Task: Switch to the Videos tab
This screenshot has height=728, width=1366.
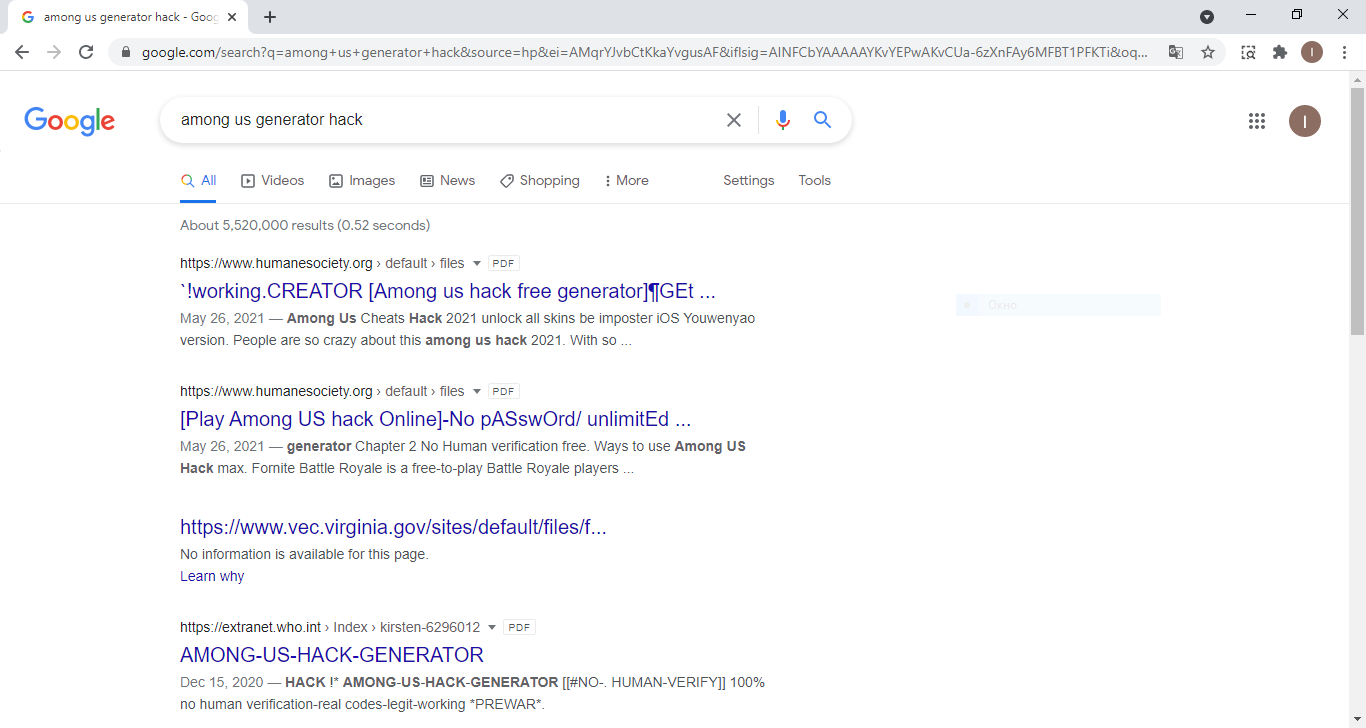Action: 273,181
